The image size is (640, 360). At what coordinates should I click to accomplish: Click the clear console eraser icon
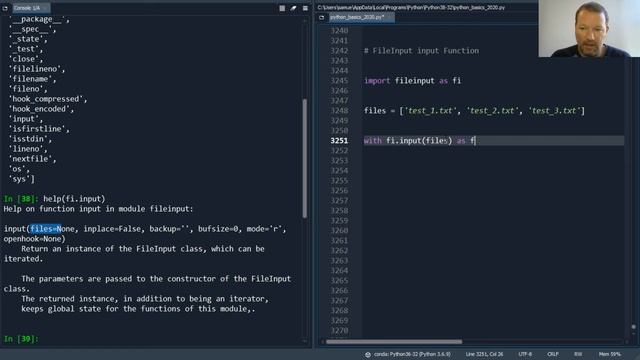tap(293, 8)
